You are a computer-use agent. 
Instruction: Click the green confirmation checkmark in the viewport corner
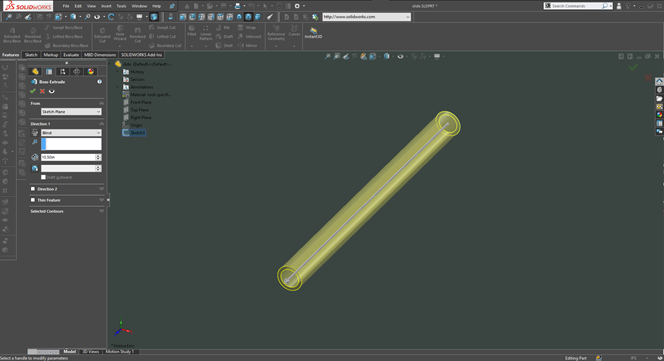point(633,67)
